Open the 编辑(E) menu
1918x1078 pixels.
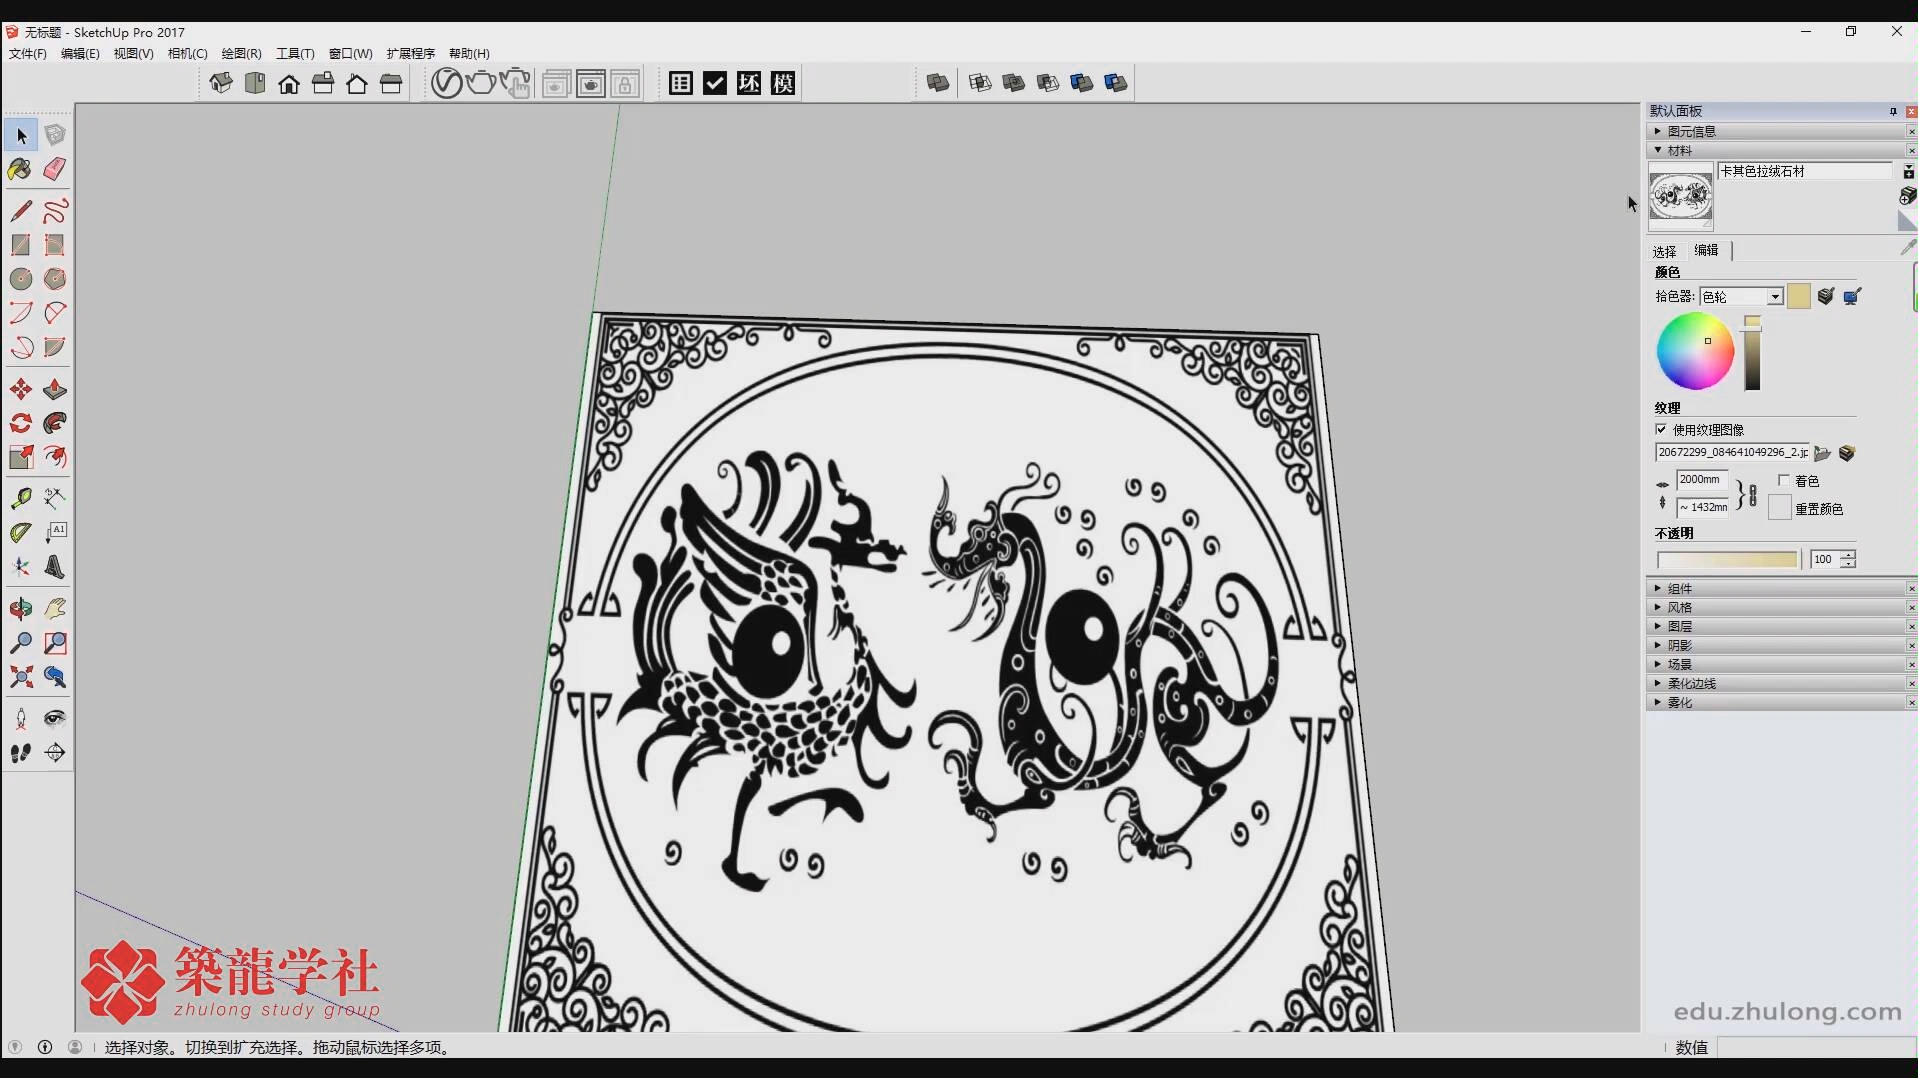pyautogui.click(x=80, y=54)
